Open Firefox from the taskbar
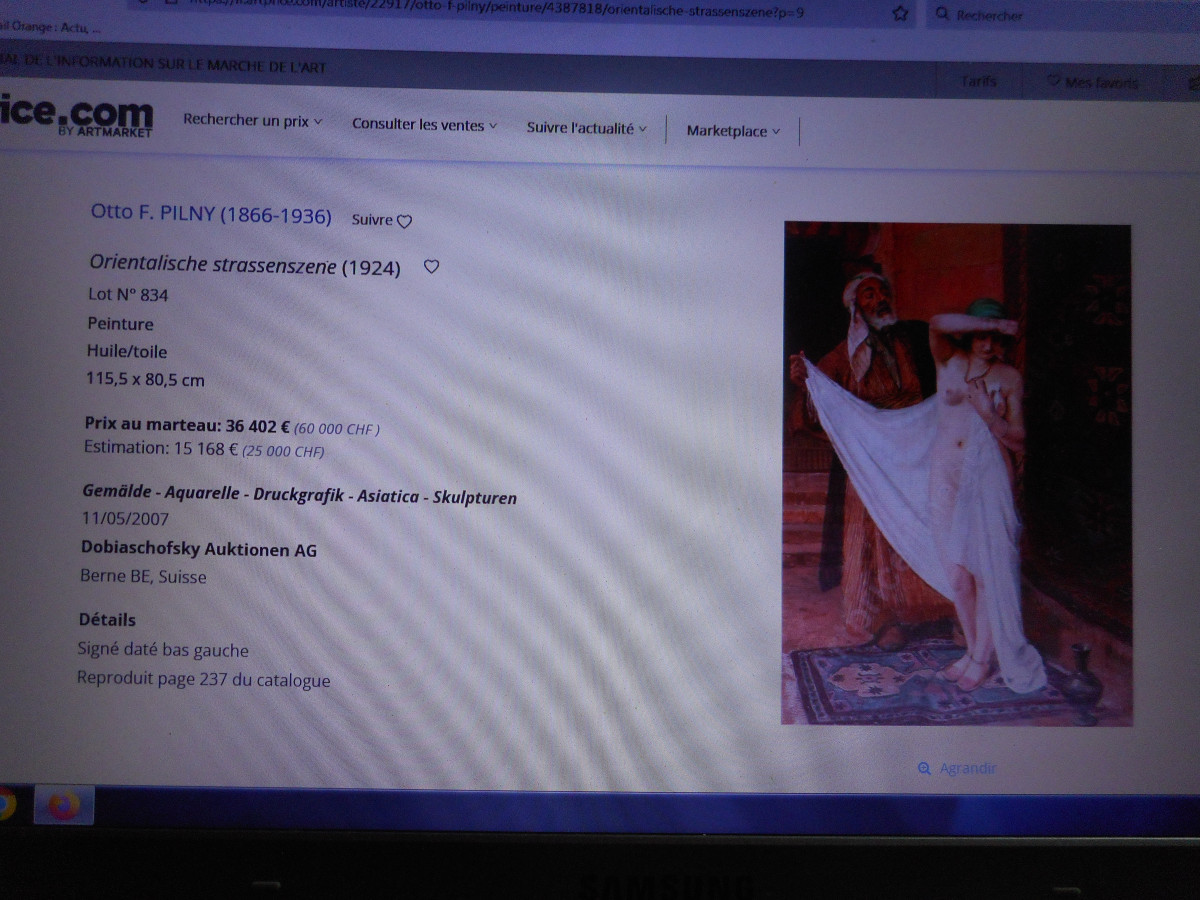Image resolution: width=1200 pixels, height=900 pixels. [x=64, y=804]
